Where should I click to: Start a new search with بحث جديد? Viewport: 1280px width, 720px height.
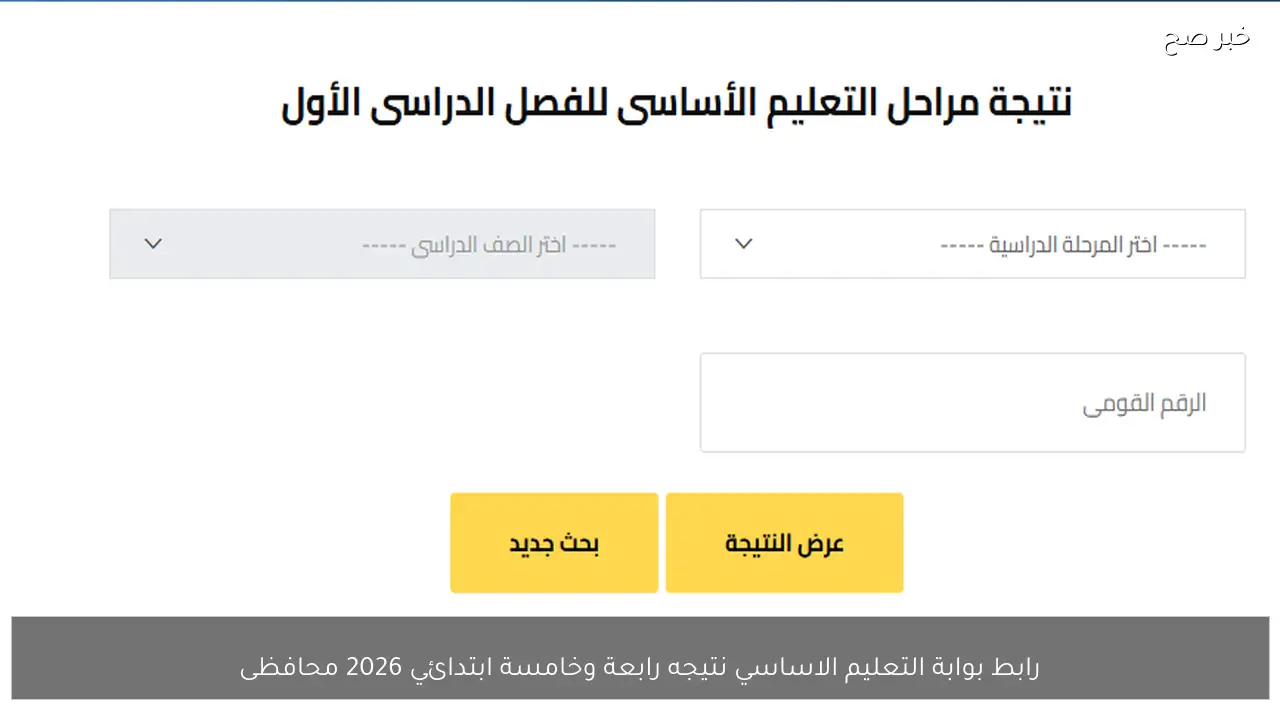[554, 542]
